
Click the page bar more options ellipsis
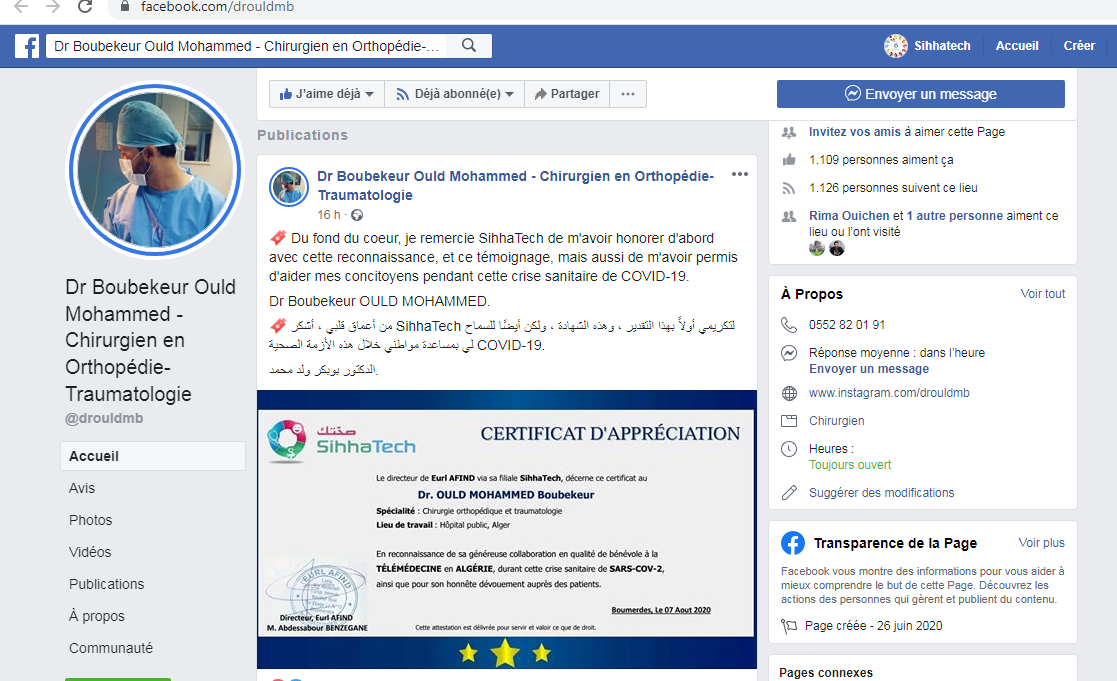(628, 94)
